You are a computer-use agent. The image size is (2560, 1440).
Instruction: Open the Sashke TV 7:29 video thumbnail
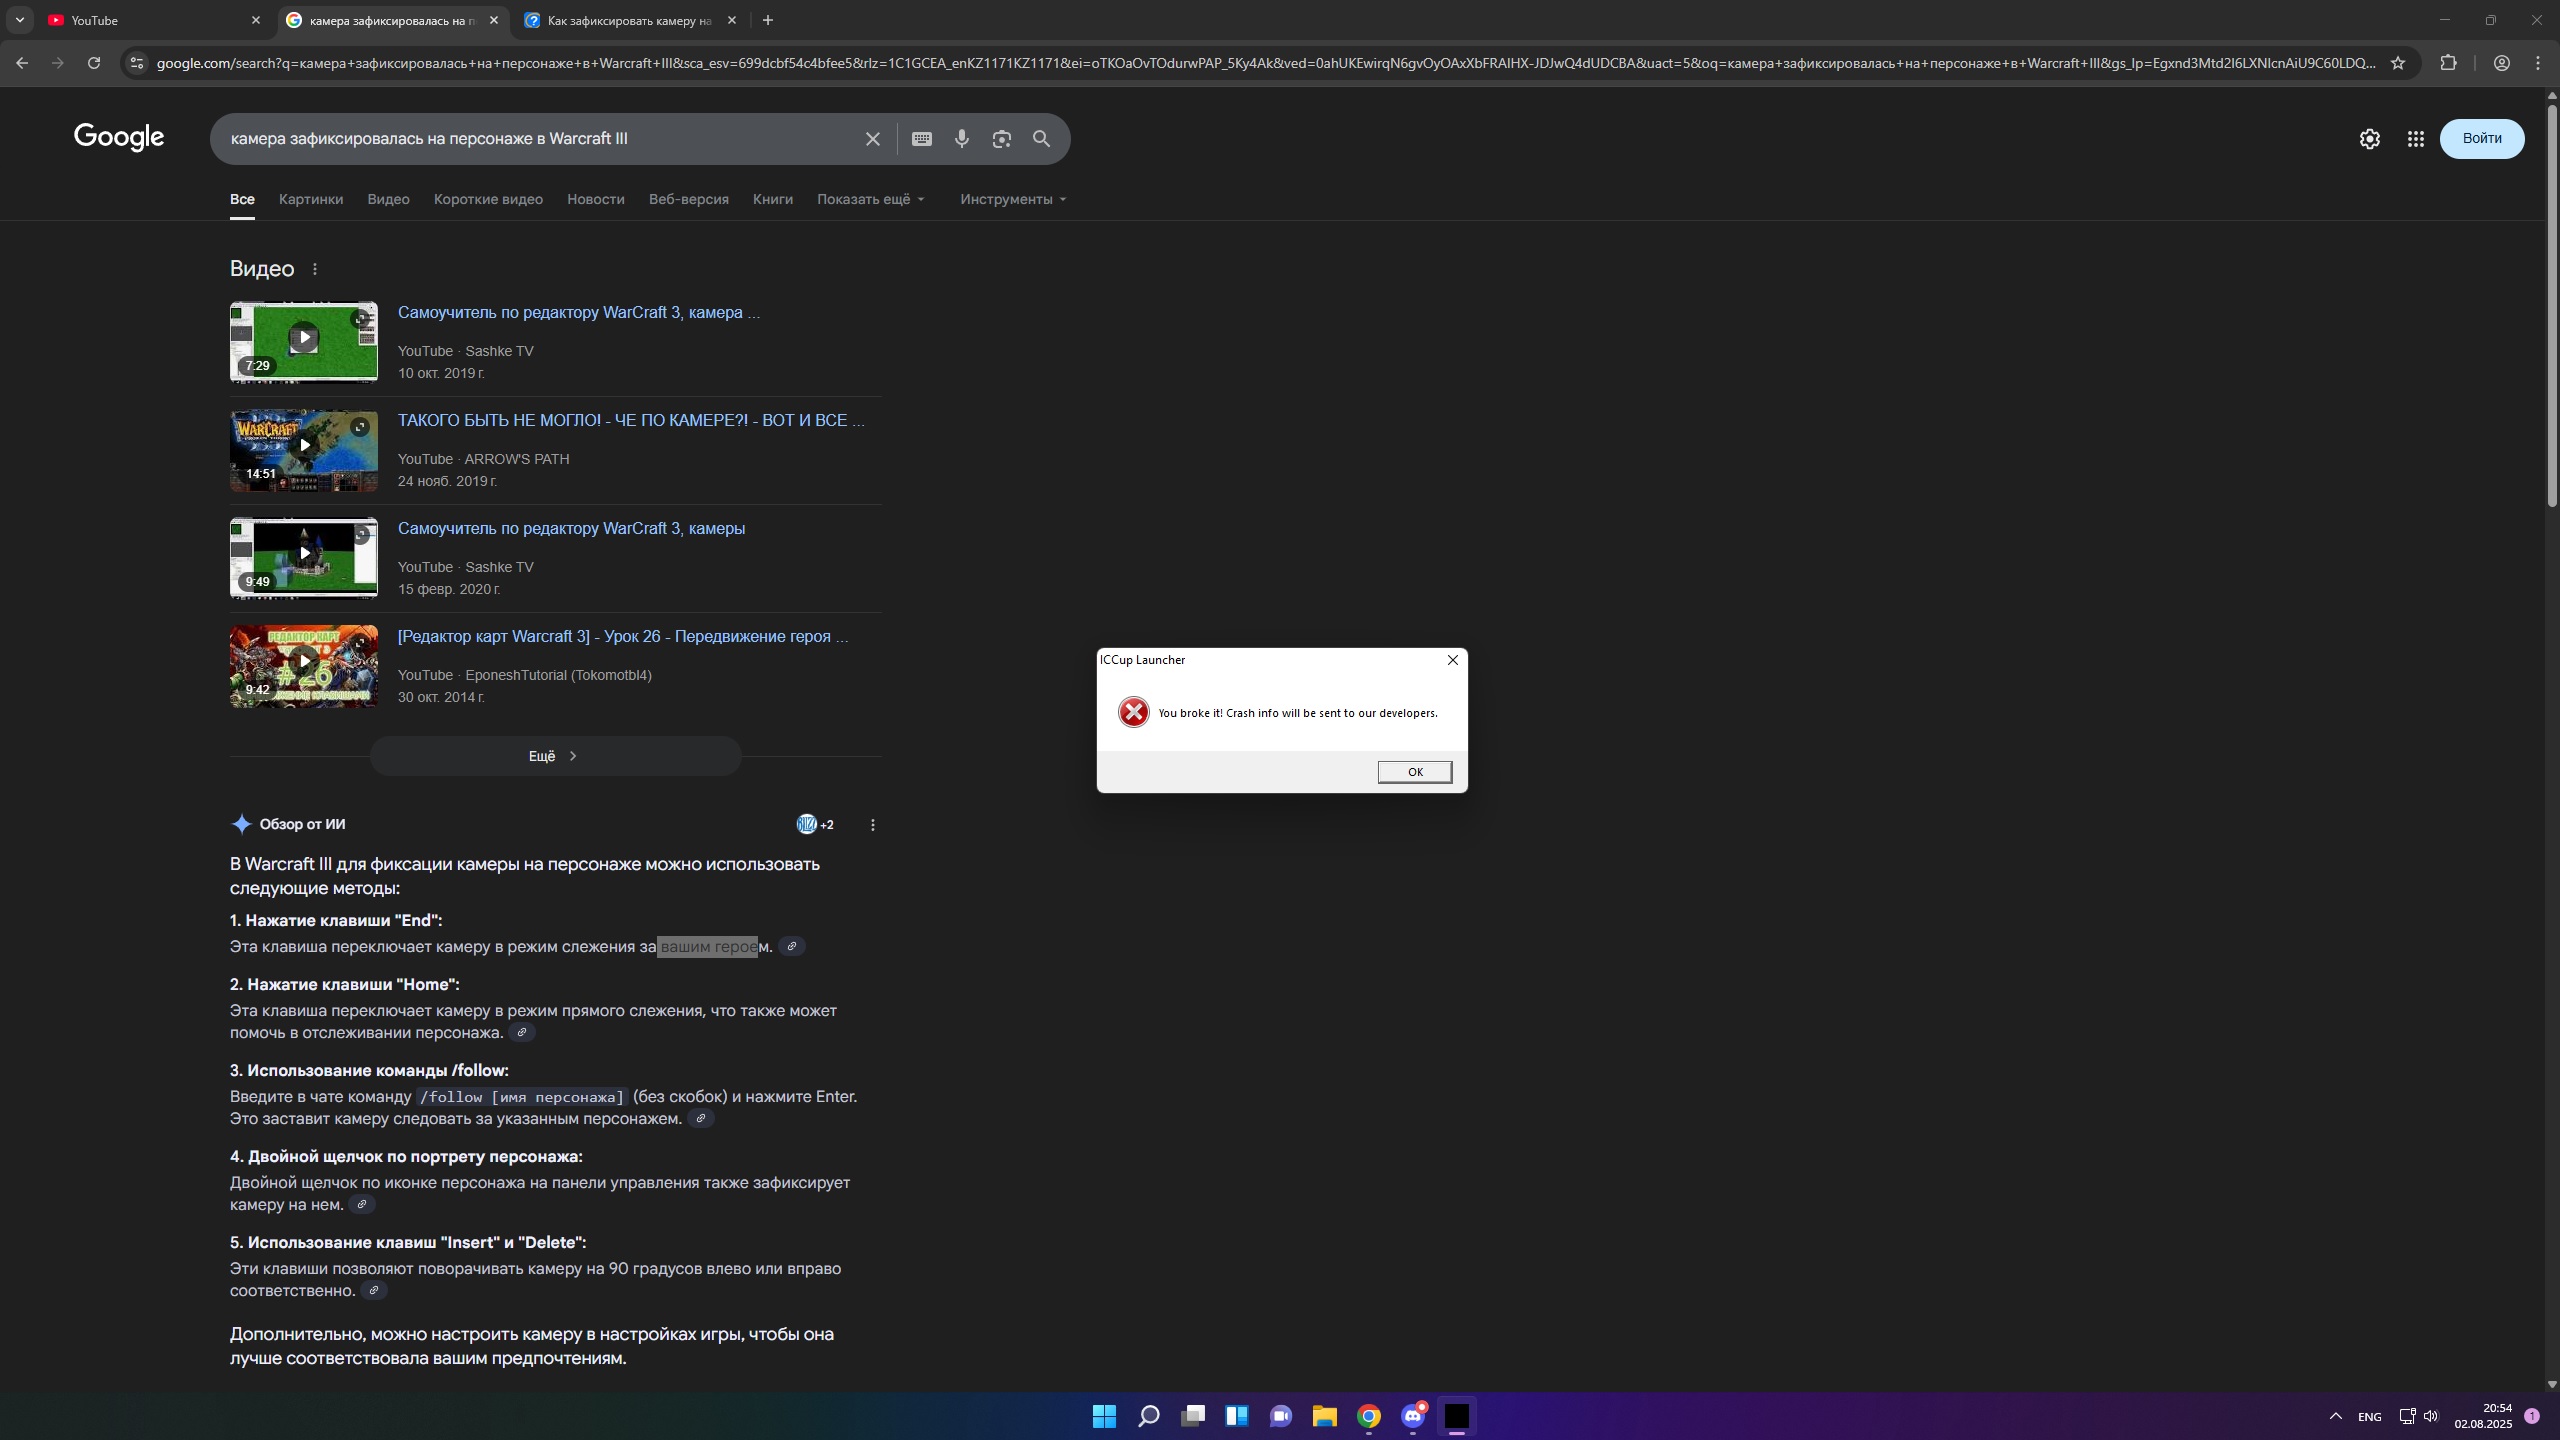coord(304,342)
